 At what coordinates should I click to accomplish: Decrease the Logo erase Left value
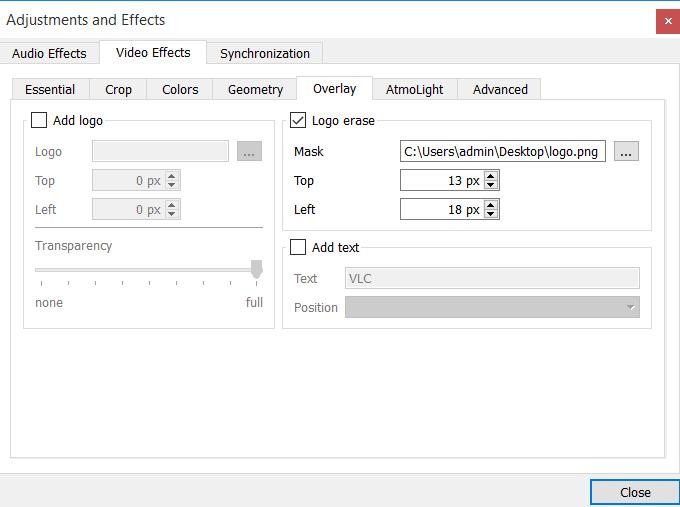coord(491,215)
